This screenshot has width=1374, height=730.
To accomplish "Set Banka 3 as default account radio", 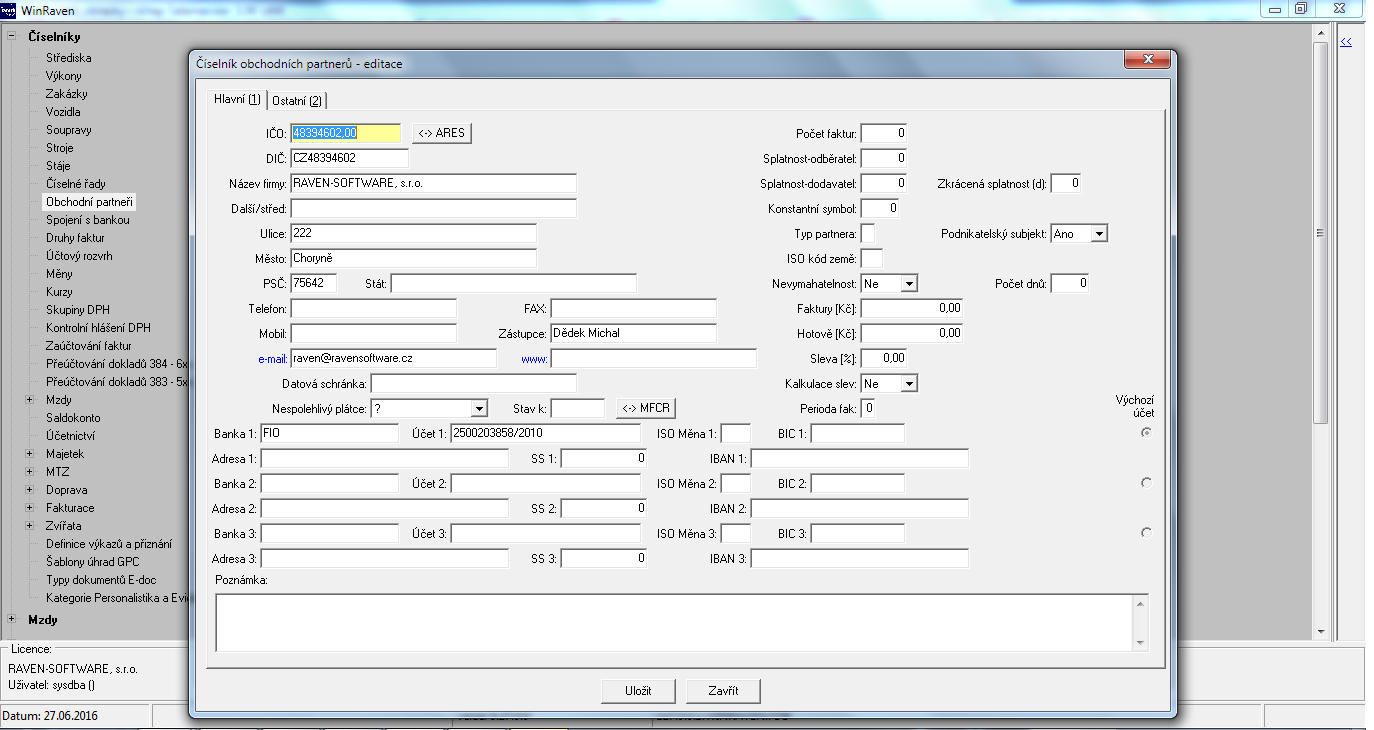I will coord(1146,533).
